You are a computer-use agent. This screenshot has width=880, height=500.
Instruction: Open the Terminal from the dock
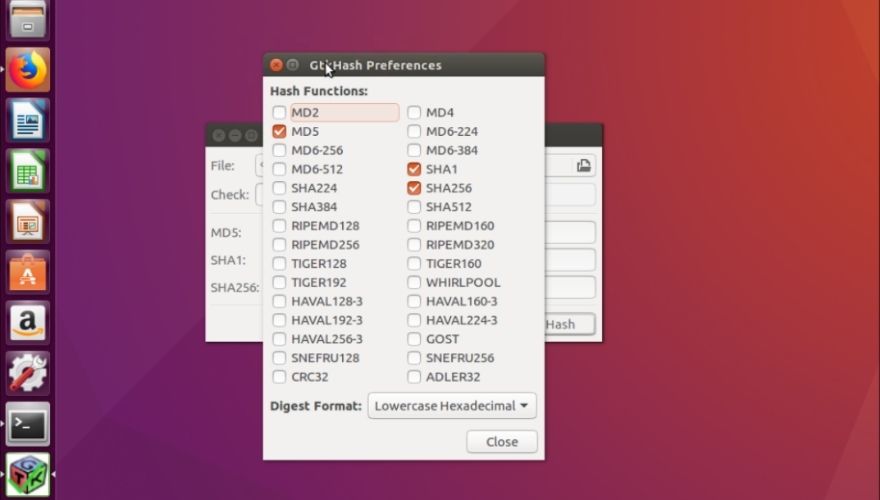coord(28,423)
